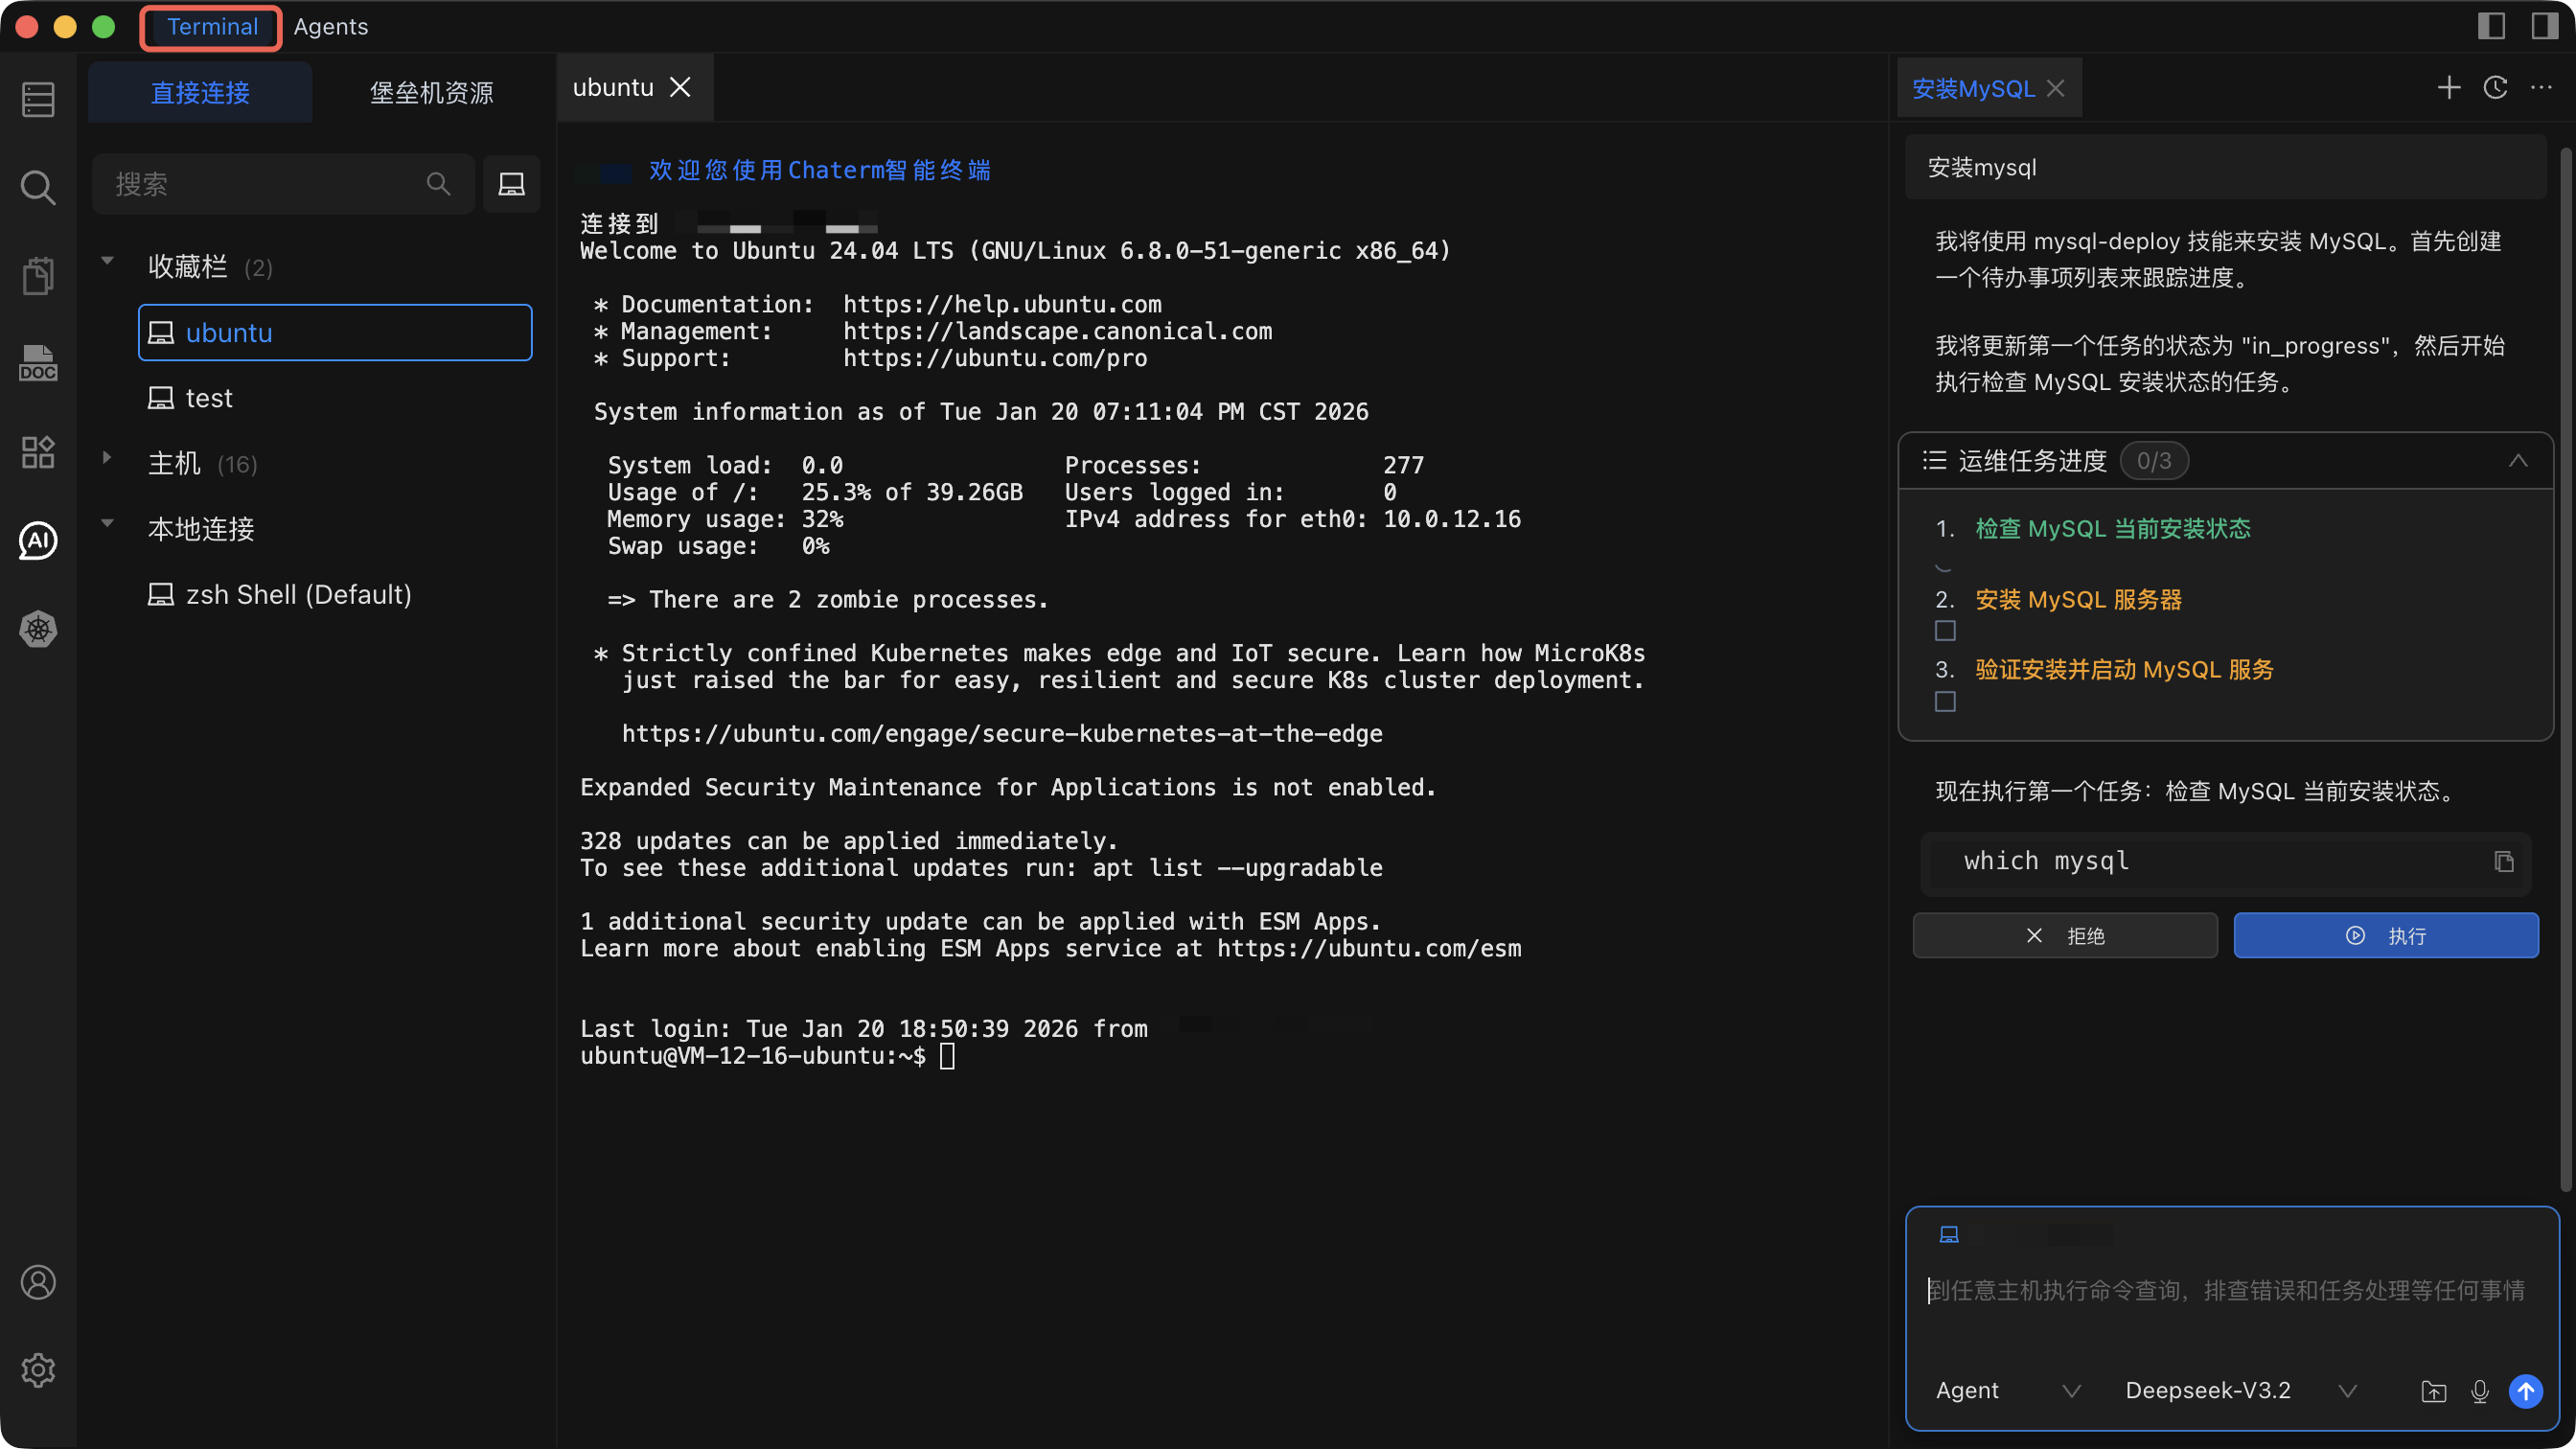Toggle the right panel layout icon
2576x1449 pixels.
click(2544, 26)
